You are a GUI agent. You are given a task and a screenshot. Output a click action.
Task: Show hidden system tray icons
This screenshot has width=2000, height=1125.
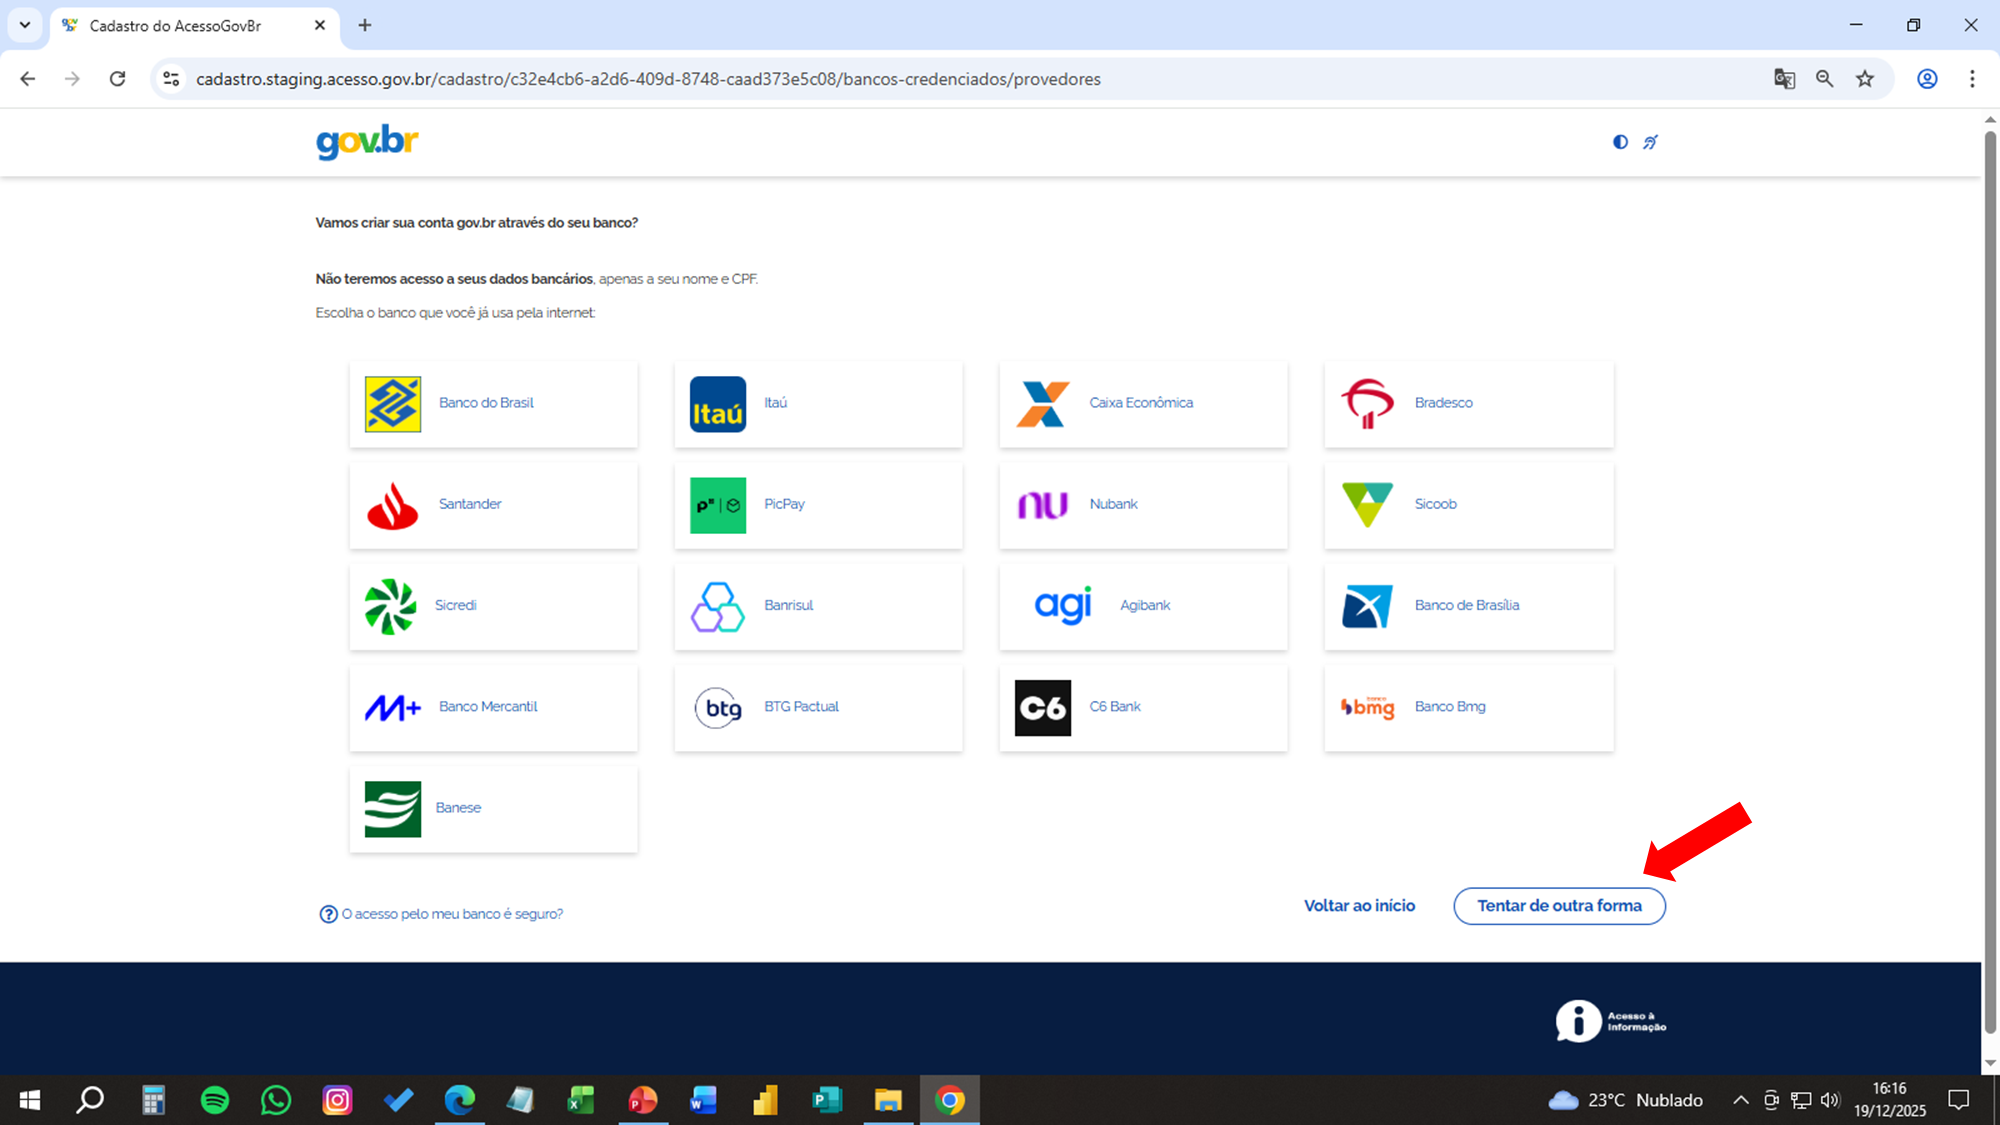[x=1741, y=1100]
